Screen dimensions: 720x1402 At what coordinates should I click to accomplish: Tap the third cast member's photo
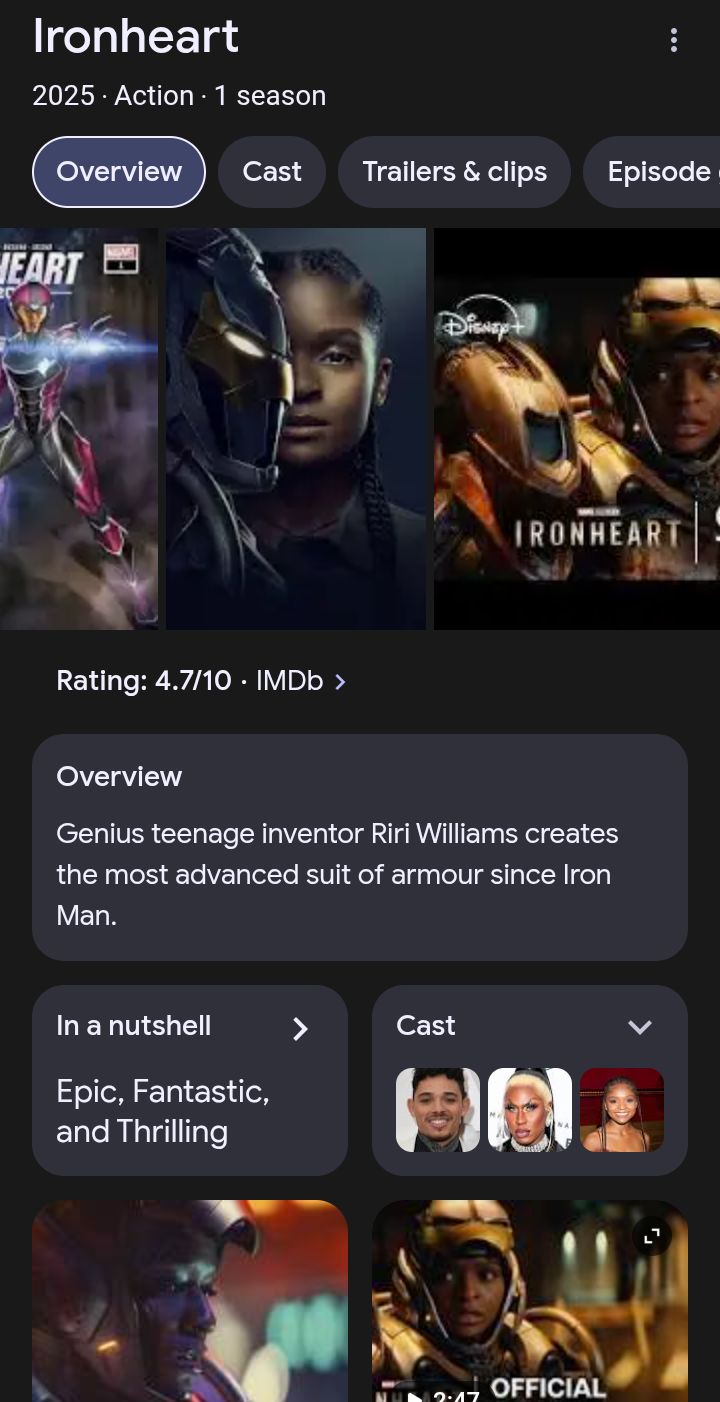[622, 1110]
